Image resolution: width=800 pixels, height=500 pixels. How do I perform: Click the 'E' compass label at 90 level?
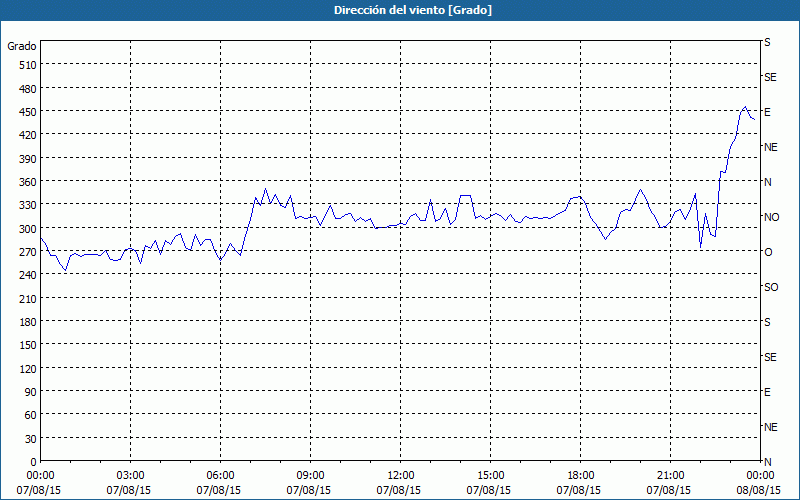point(767,392)
